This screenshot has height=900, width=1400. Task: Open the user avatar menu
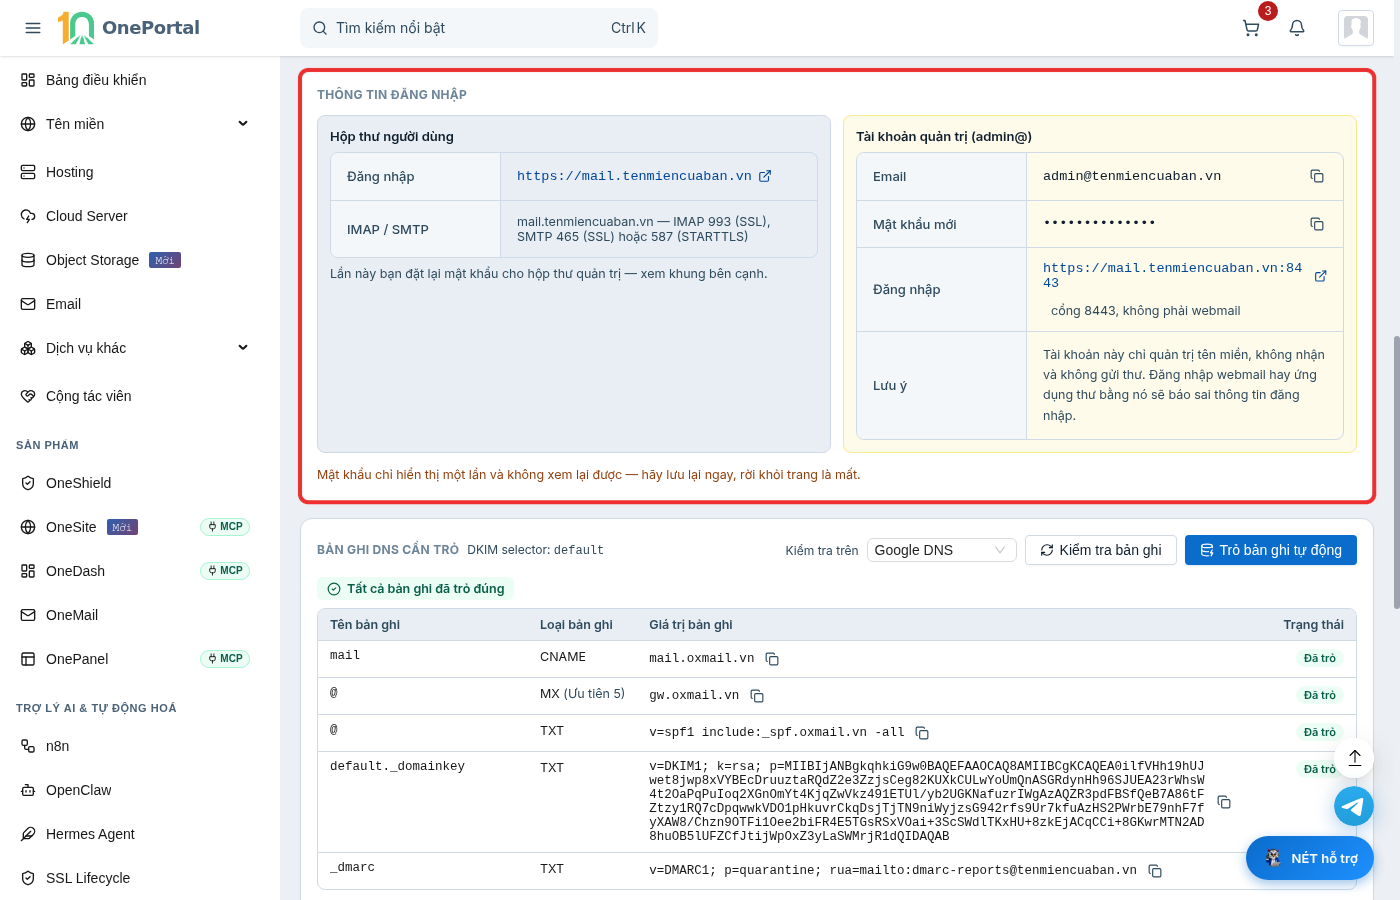(x=1356, y=28)
